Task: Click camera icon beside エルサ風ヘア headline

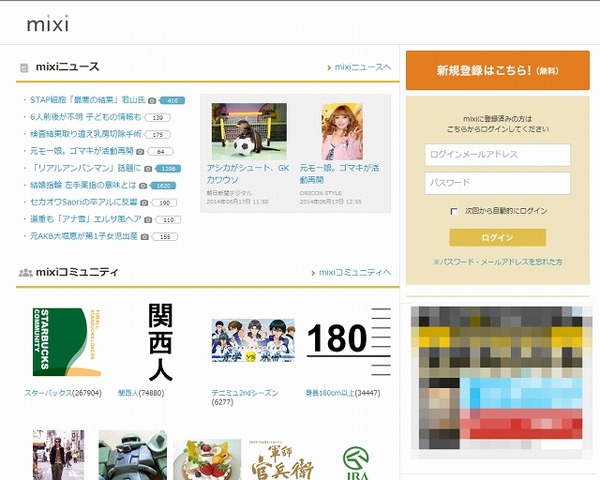Action: coord(148,220)
